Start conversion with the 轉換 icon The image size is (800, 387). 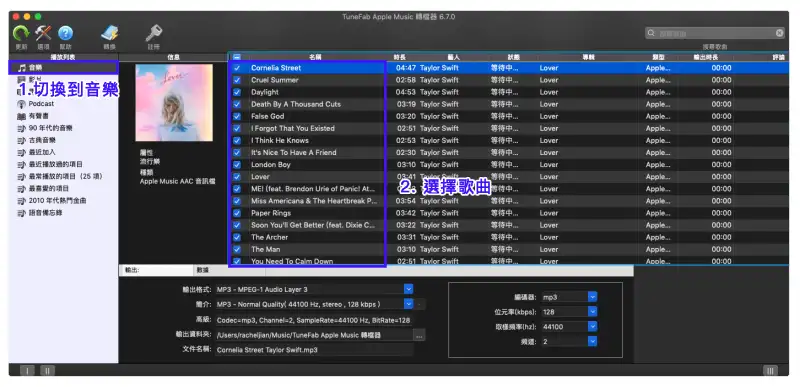tap(110, 34)
